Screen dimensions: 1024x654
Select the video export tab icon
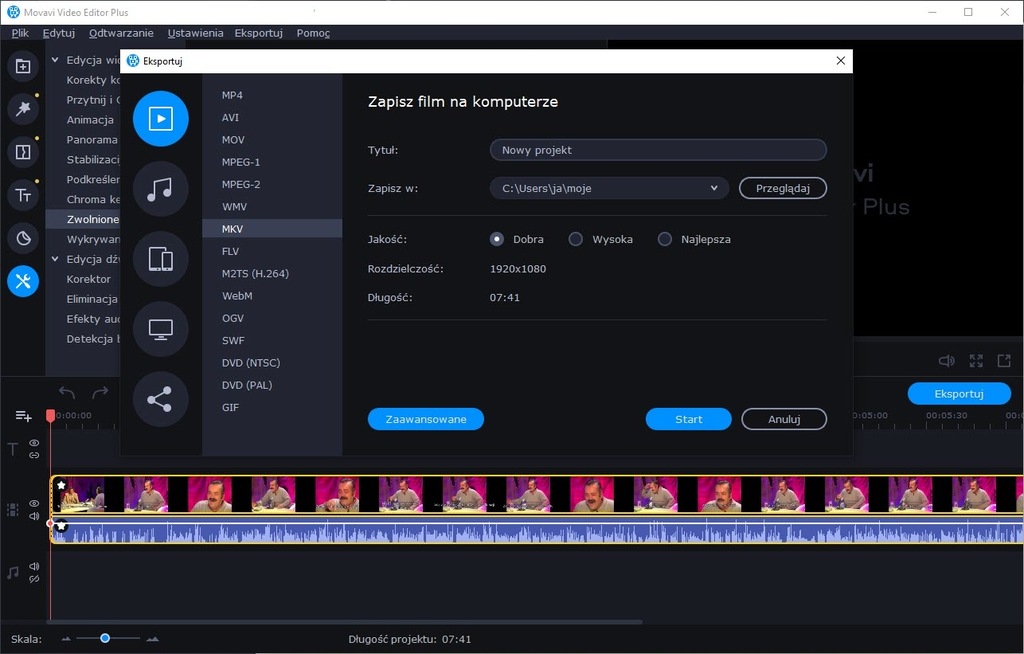[160, 119]
